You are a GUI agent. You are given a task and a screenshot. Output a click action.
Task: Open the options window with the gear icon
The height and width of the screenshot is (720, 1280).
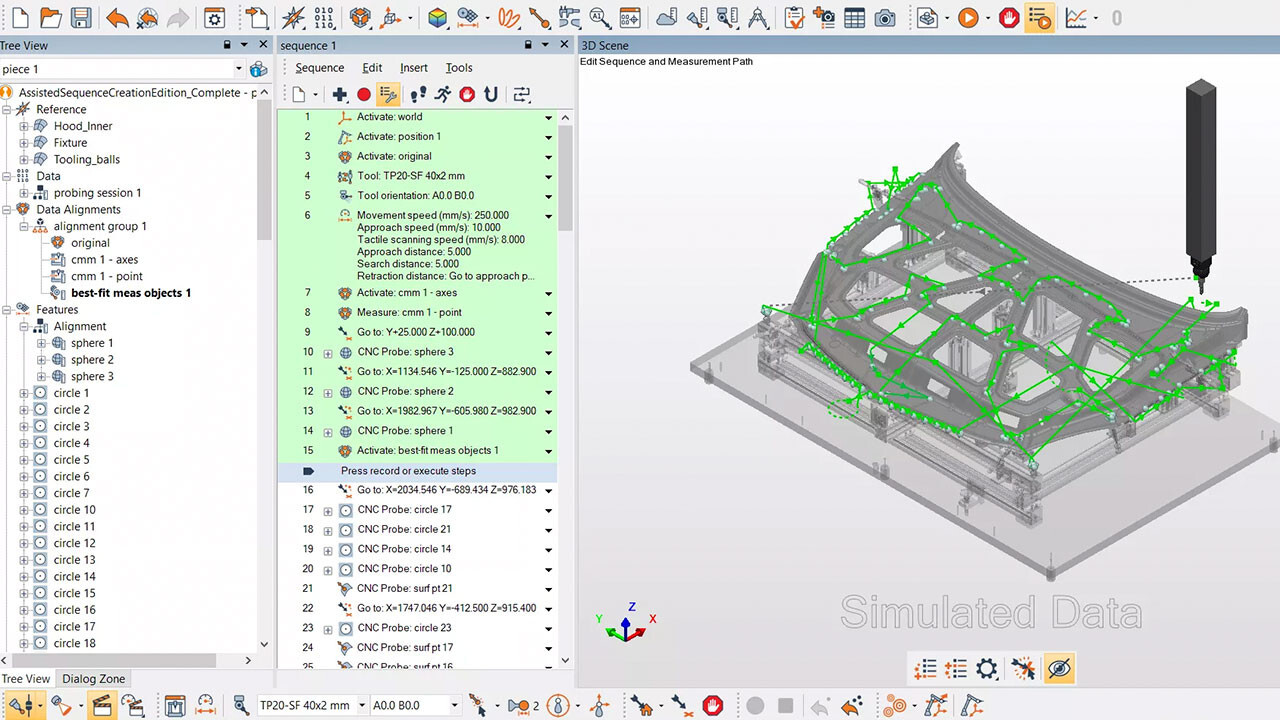click(213, 18)
